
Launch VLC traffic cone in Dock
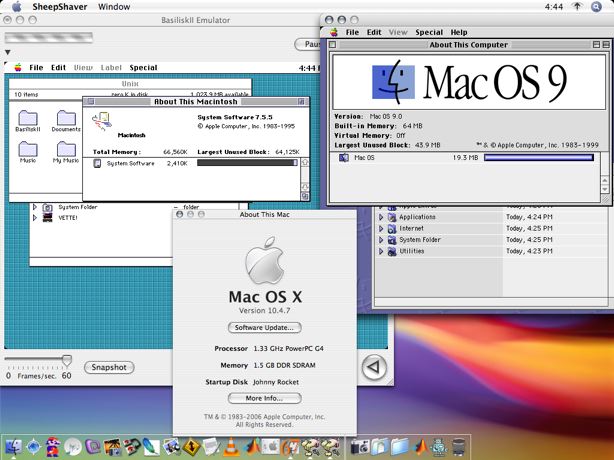[231, 447]
